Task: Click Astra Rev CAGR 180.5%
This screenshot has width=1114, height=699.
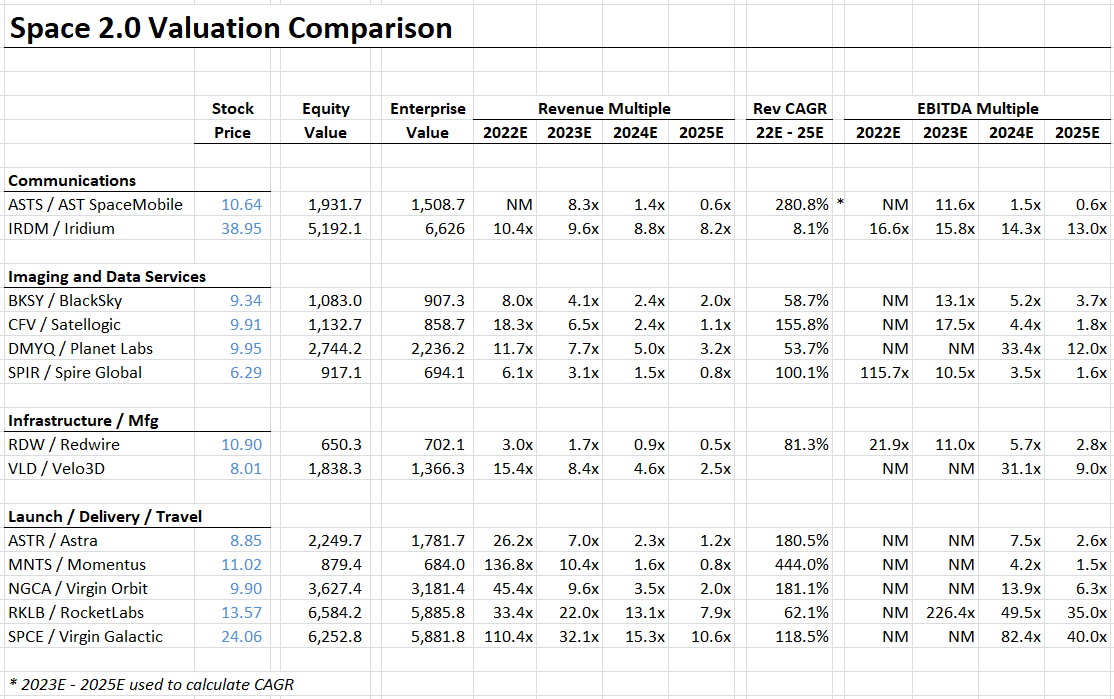Action: coord(802,541)
